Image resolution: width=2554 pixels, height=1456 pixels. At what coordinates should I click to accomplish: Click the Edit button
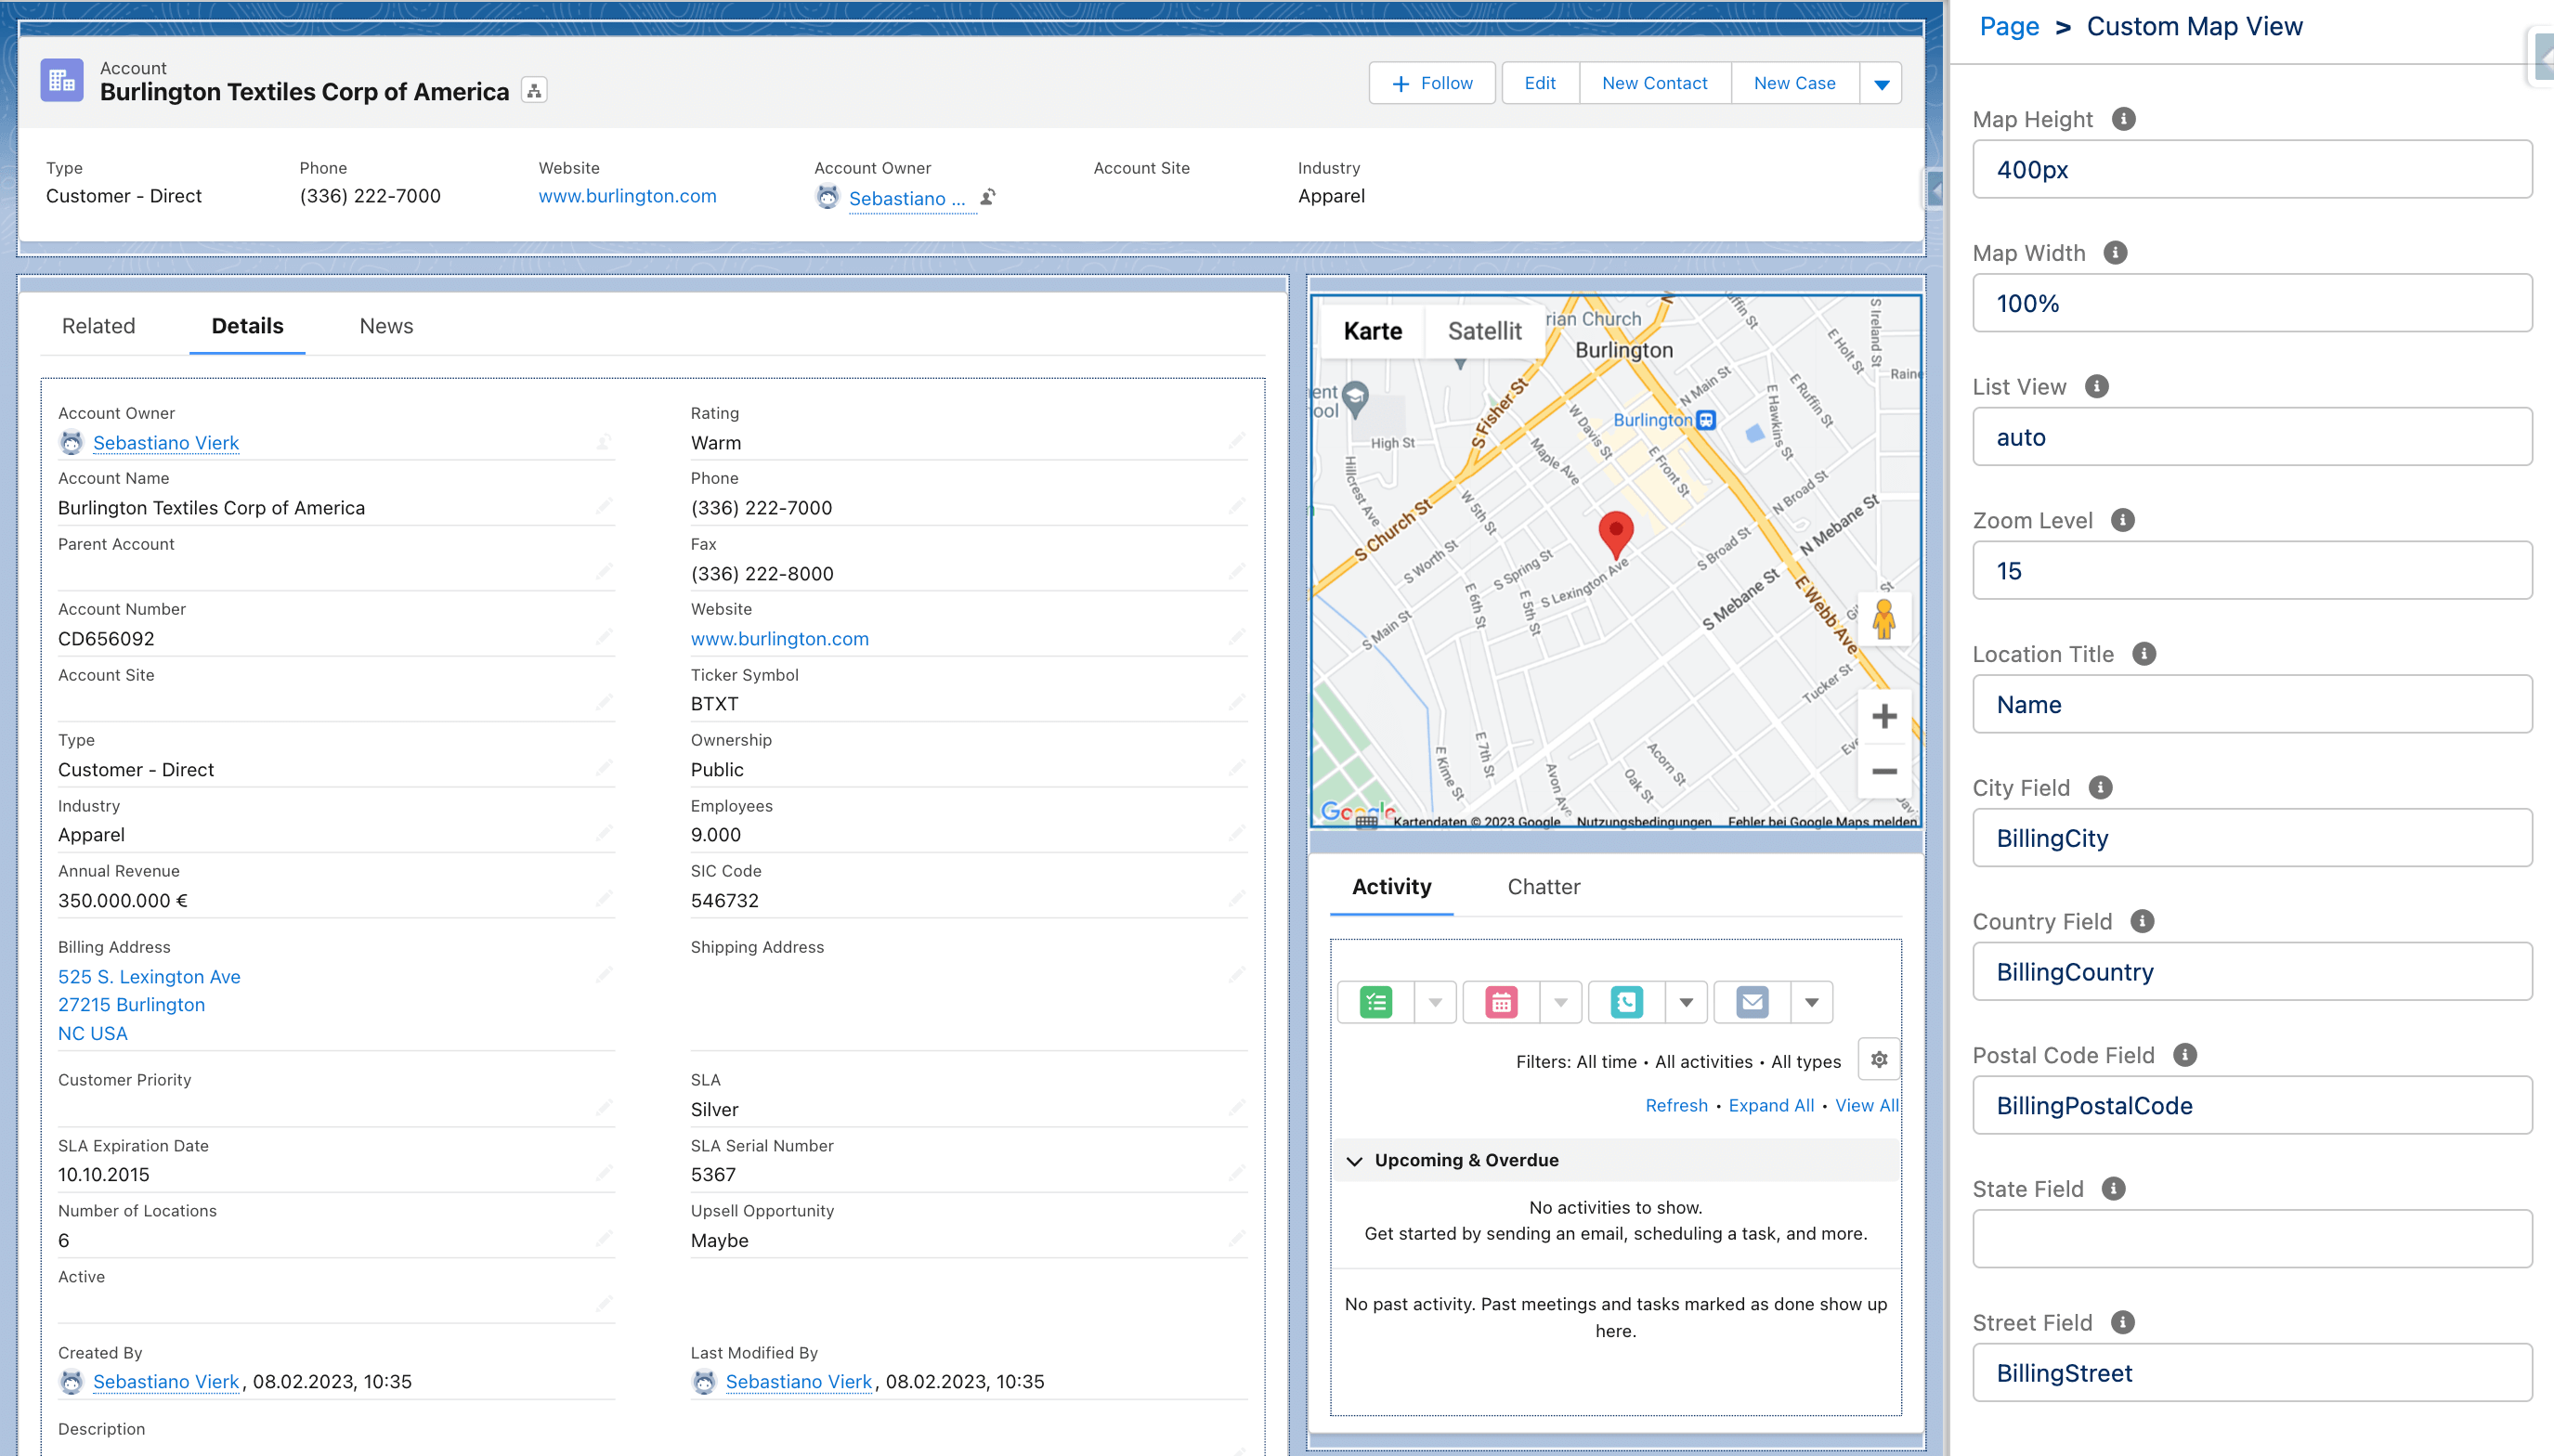point(1540,83)
